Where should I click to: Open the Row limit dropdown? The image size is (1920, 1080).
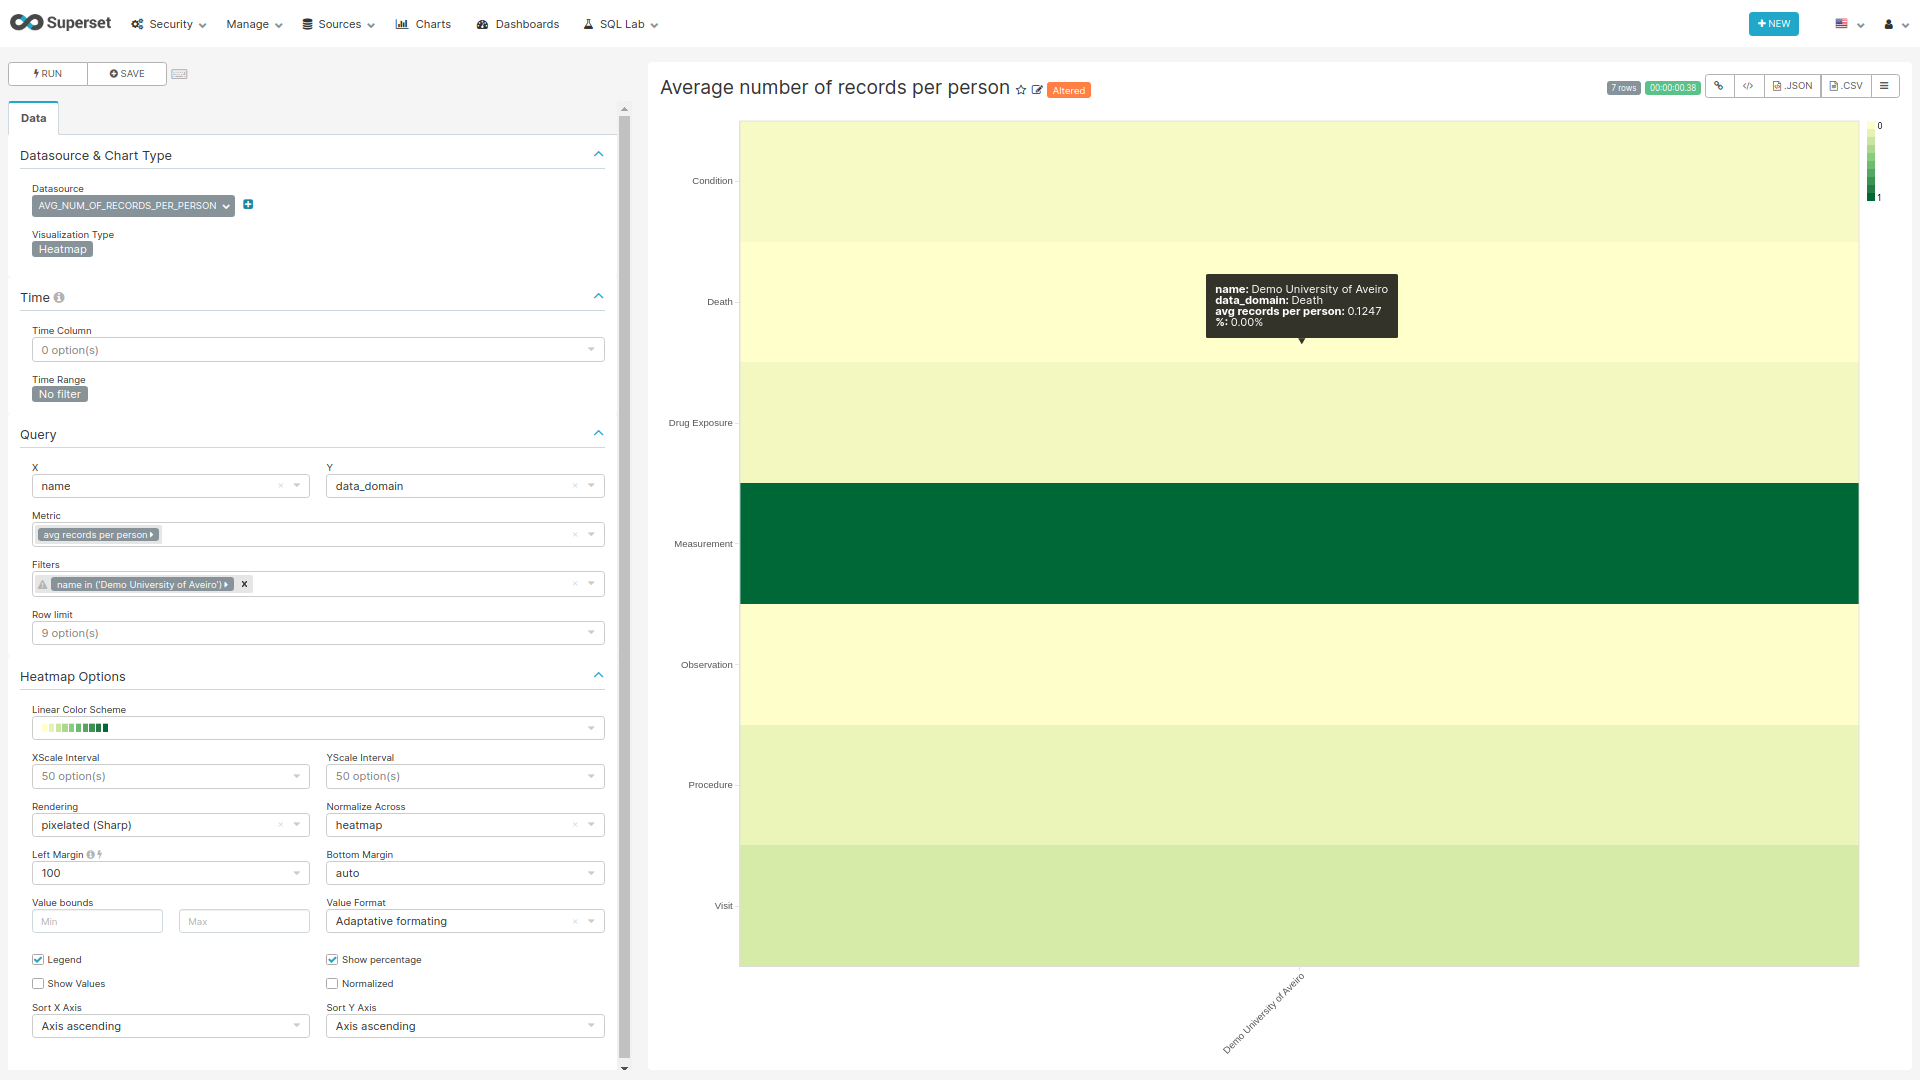[318, 633]
